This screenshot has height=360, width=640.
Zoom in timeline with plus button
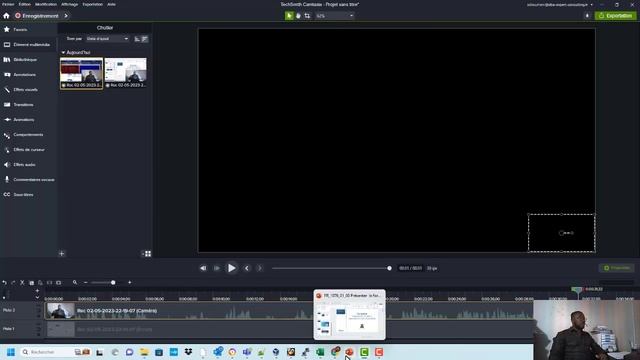pos(130,282)
